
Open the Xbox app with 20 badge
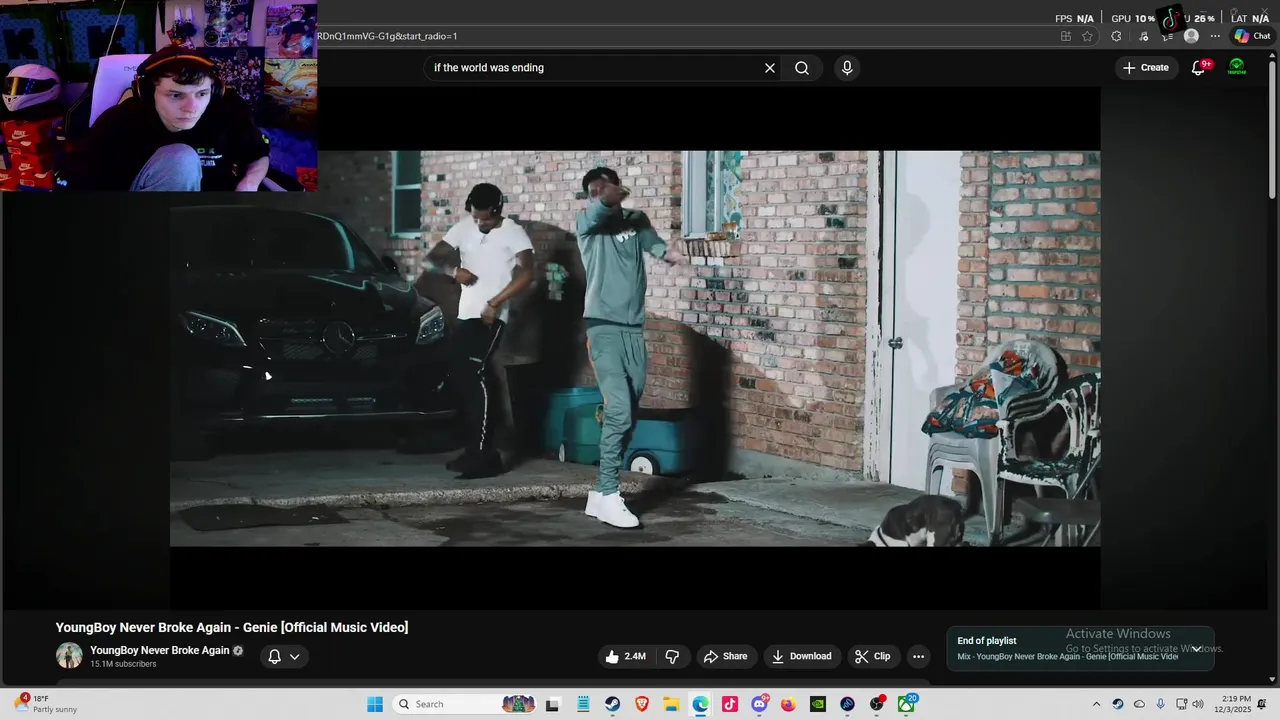click(x=906, y=704)
